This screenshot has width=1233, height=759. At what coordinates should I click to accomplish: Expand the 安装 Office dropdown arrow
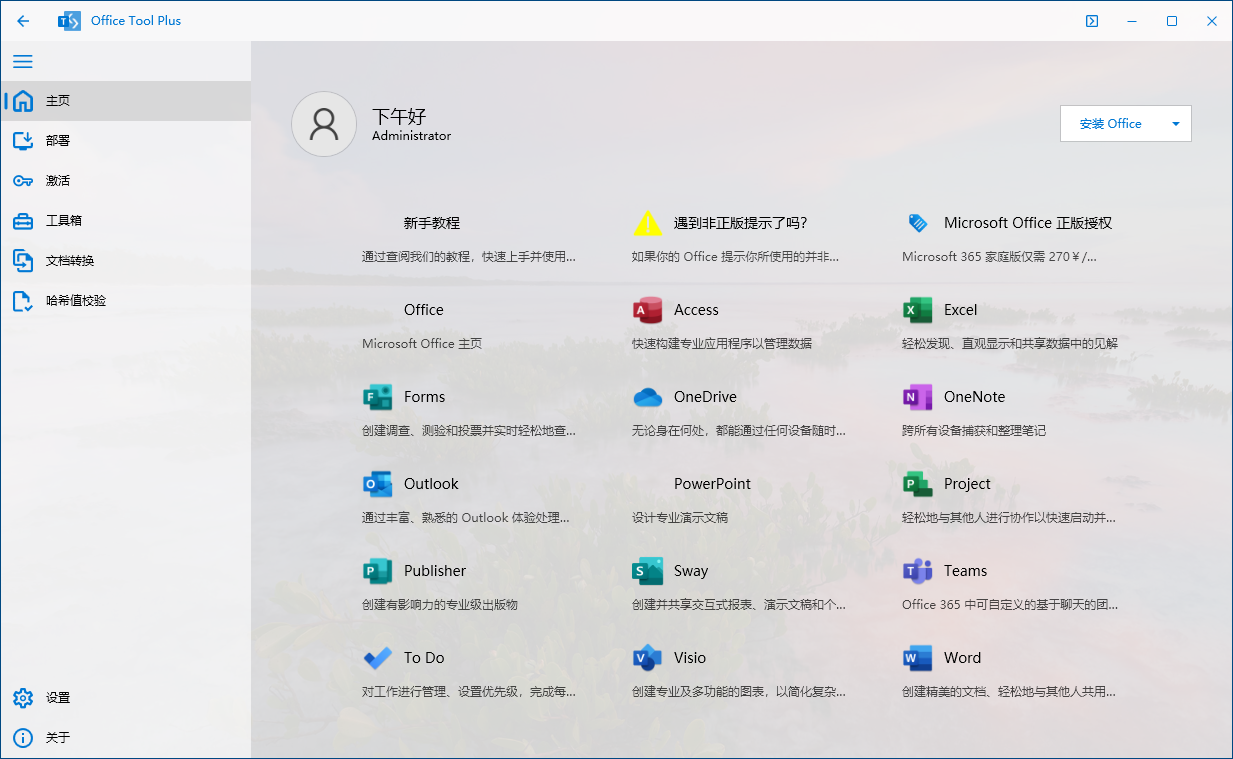(x=1175, y=124)
